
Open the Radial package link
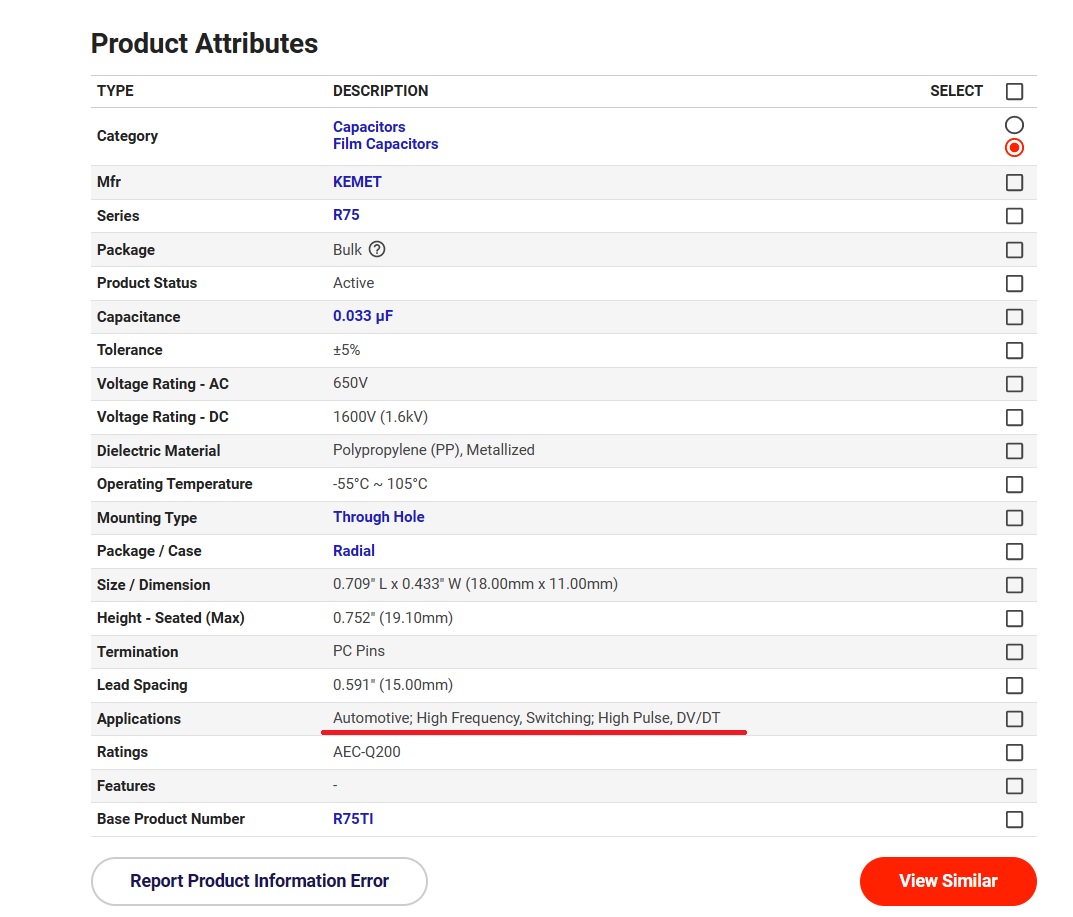(x=354, y=551)
